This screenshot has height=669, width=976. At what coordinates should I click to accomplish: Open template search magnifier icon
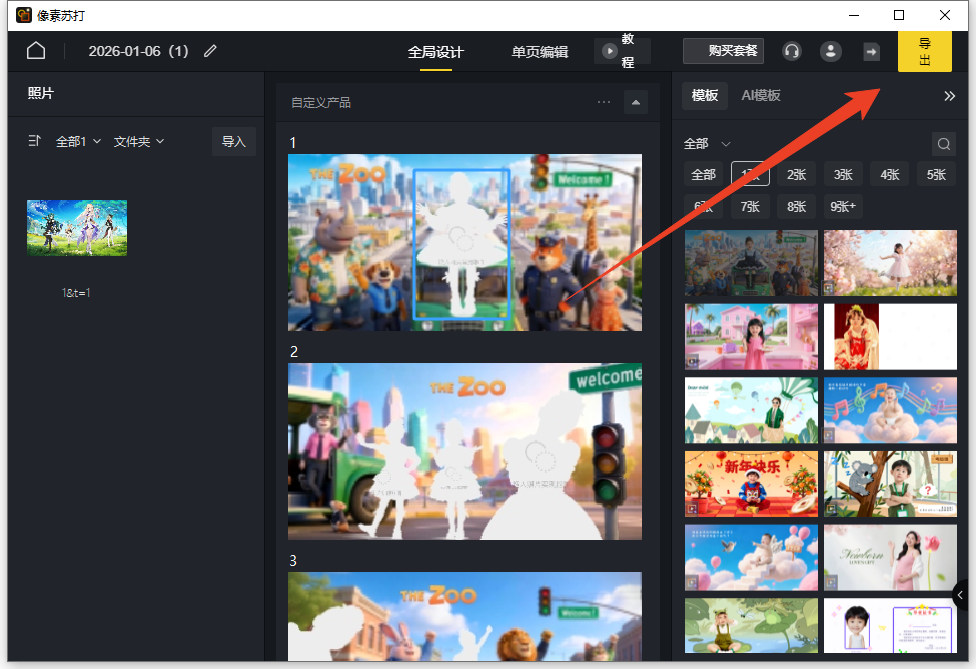point(944,144)
